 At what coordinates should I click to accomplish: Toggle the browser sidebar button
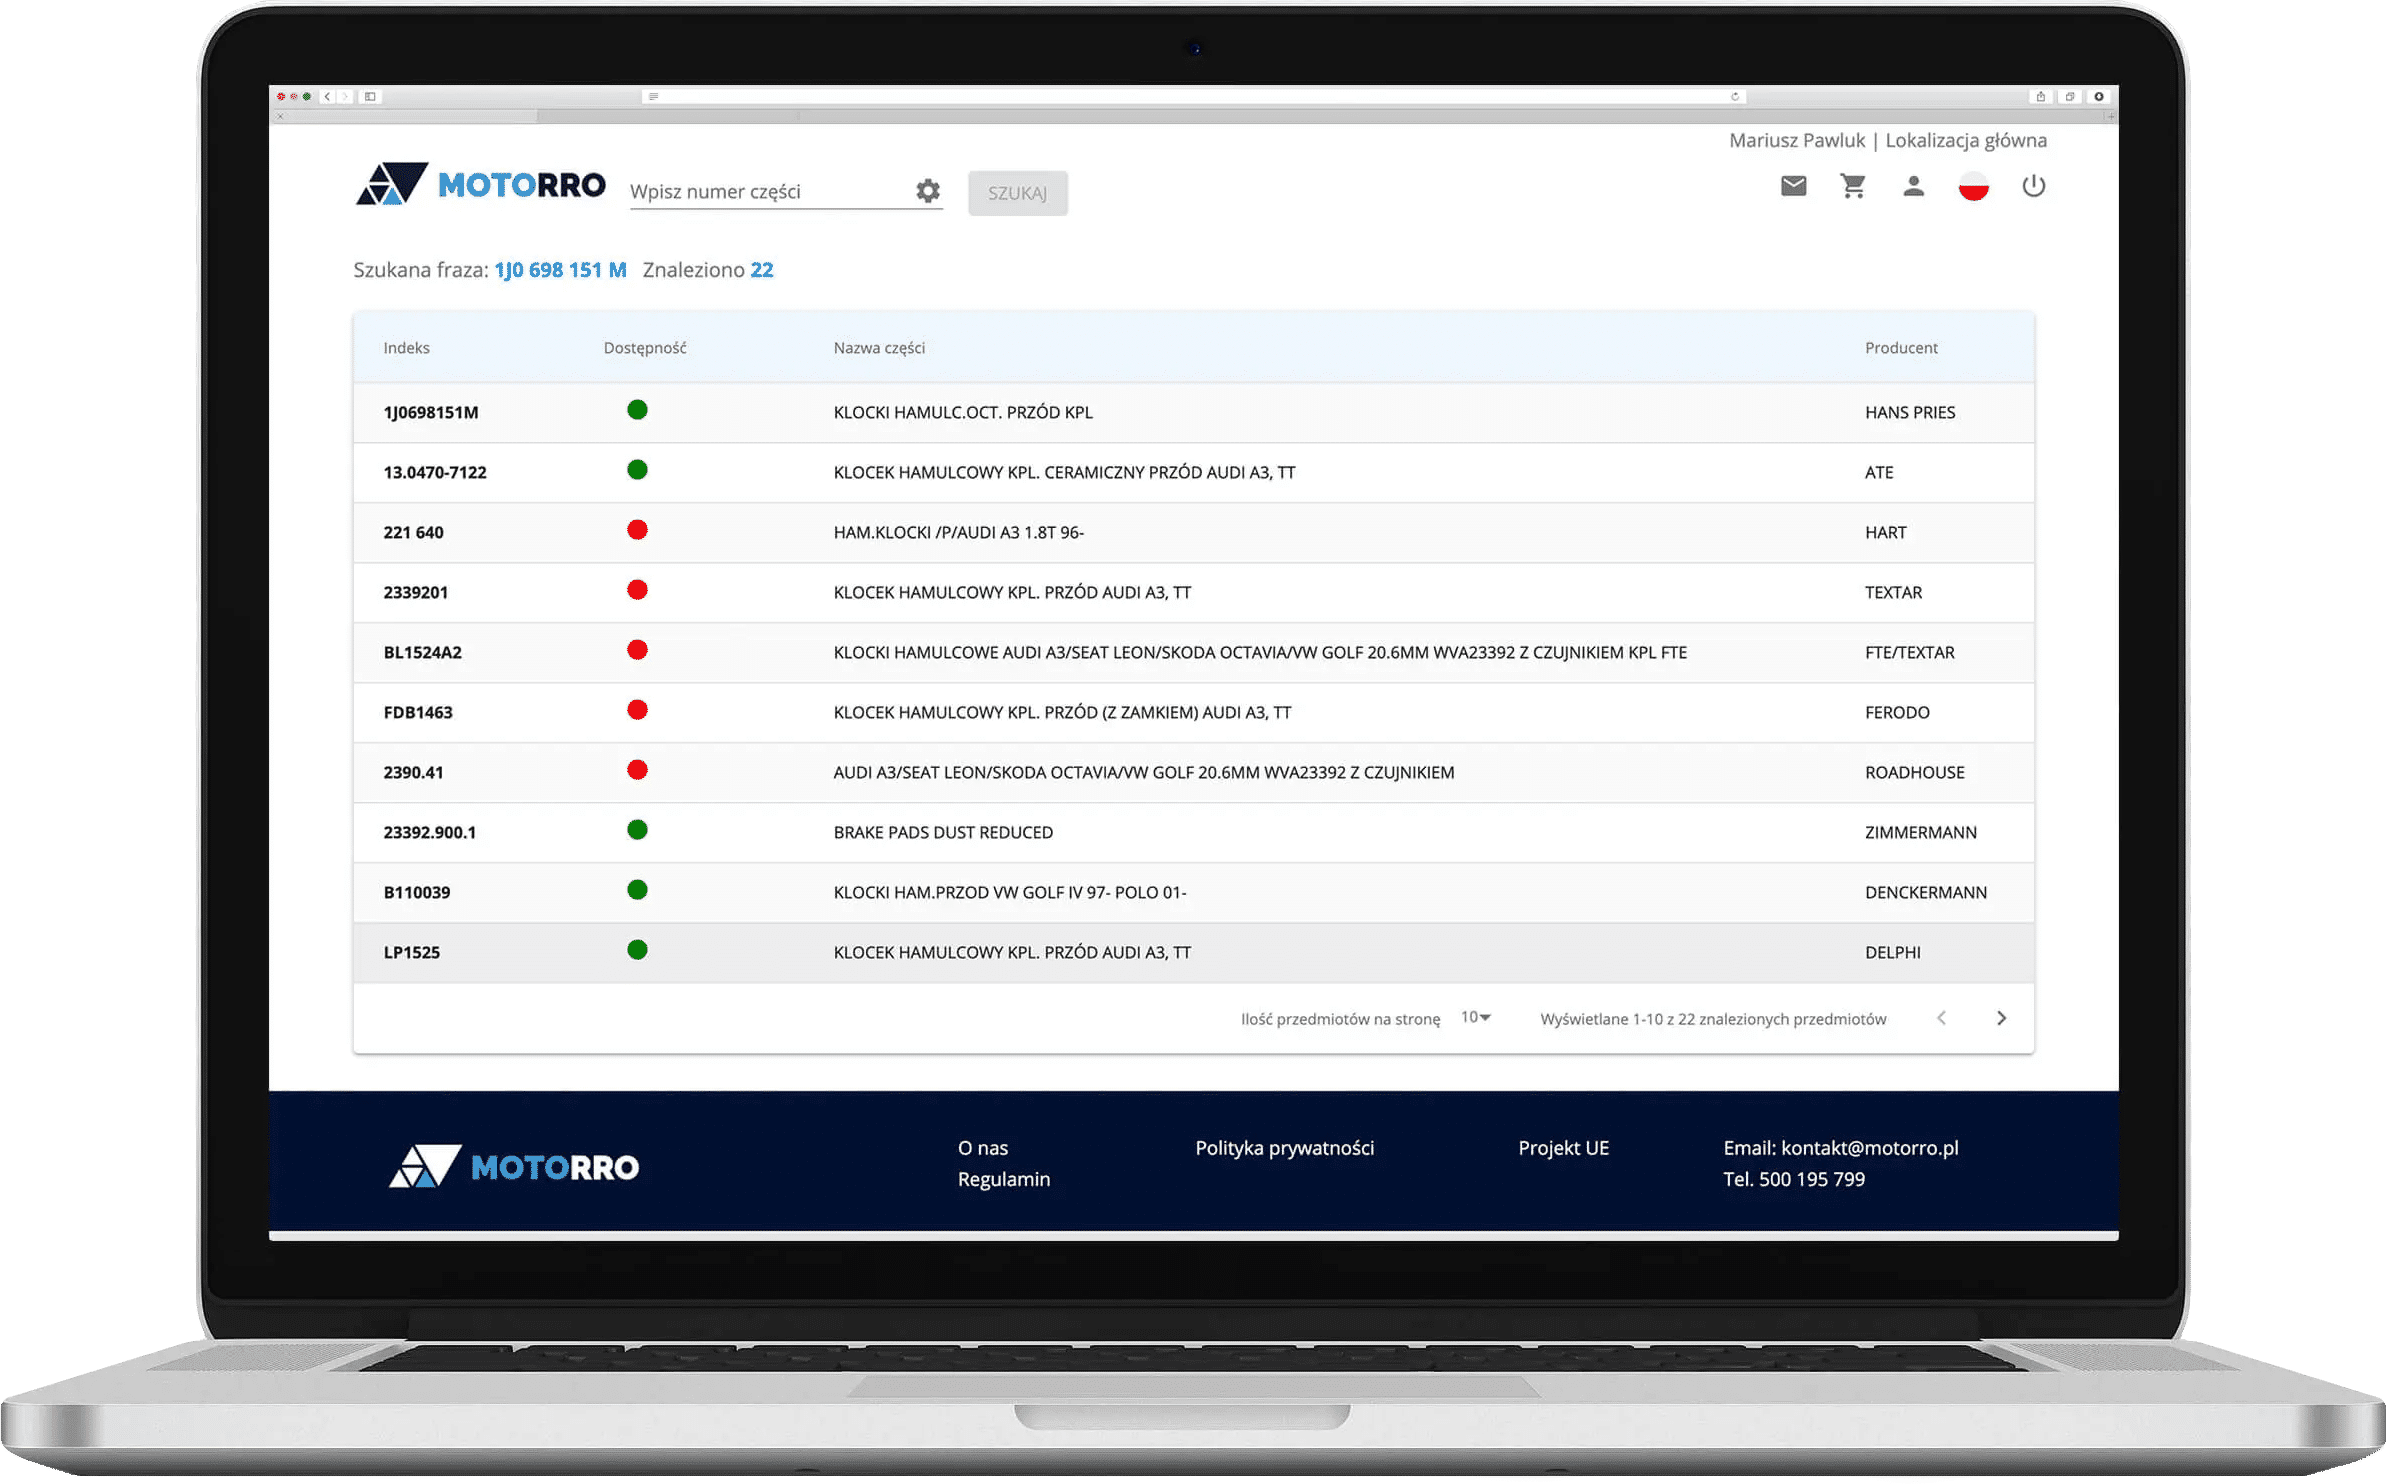tap(370, 97)
